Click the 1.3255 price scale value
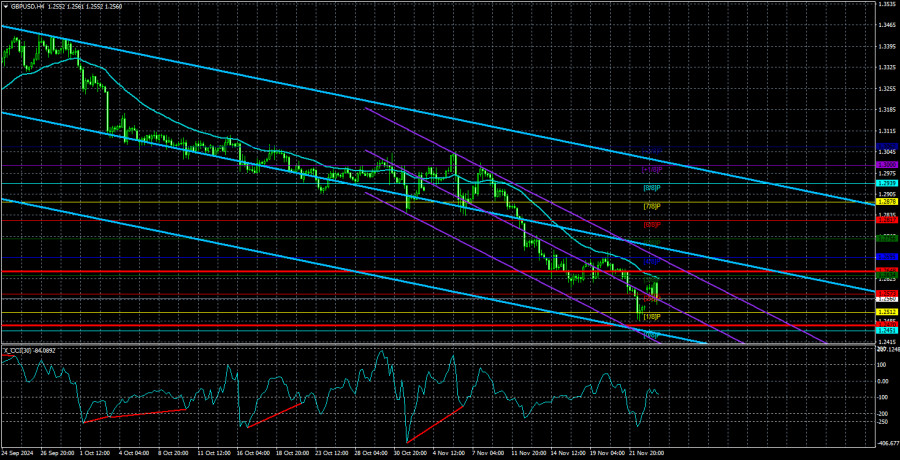 click(x=886, y=89)
